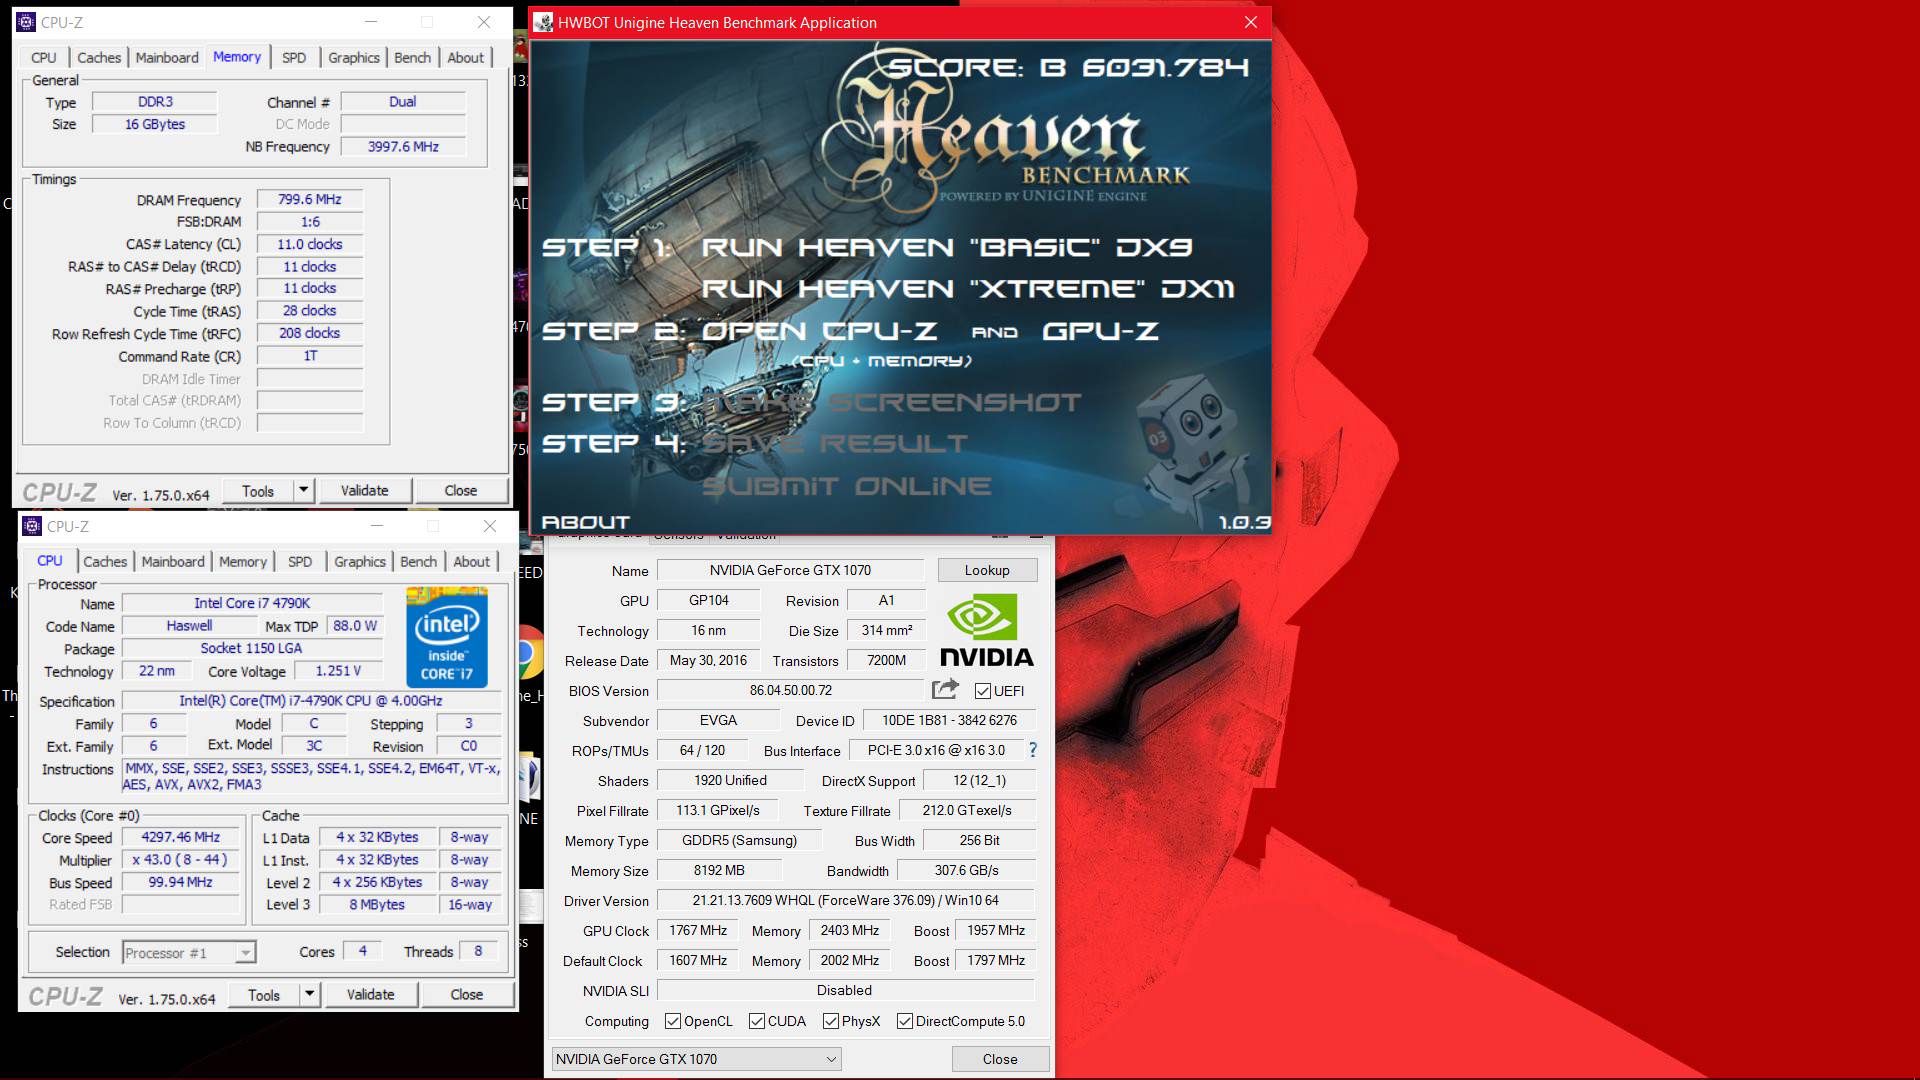The width and height of the screenshot is (1920, 1080).
Task: Open SPD tab in top CPU-Z window
Action: pyautogui.click(x=294, y=57)
